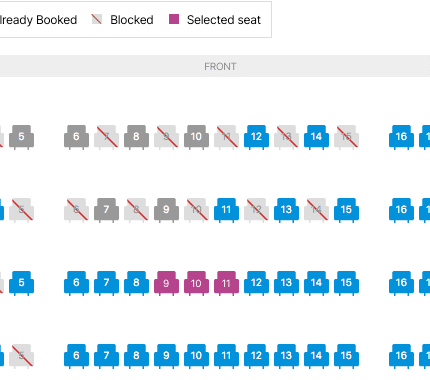Select seat 6 in third row
This screenshot has width=430, height=380.
pyautogui.click(x=76, y=283)
